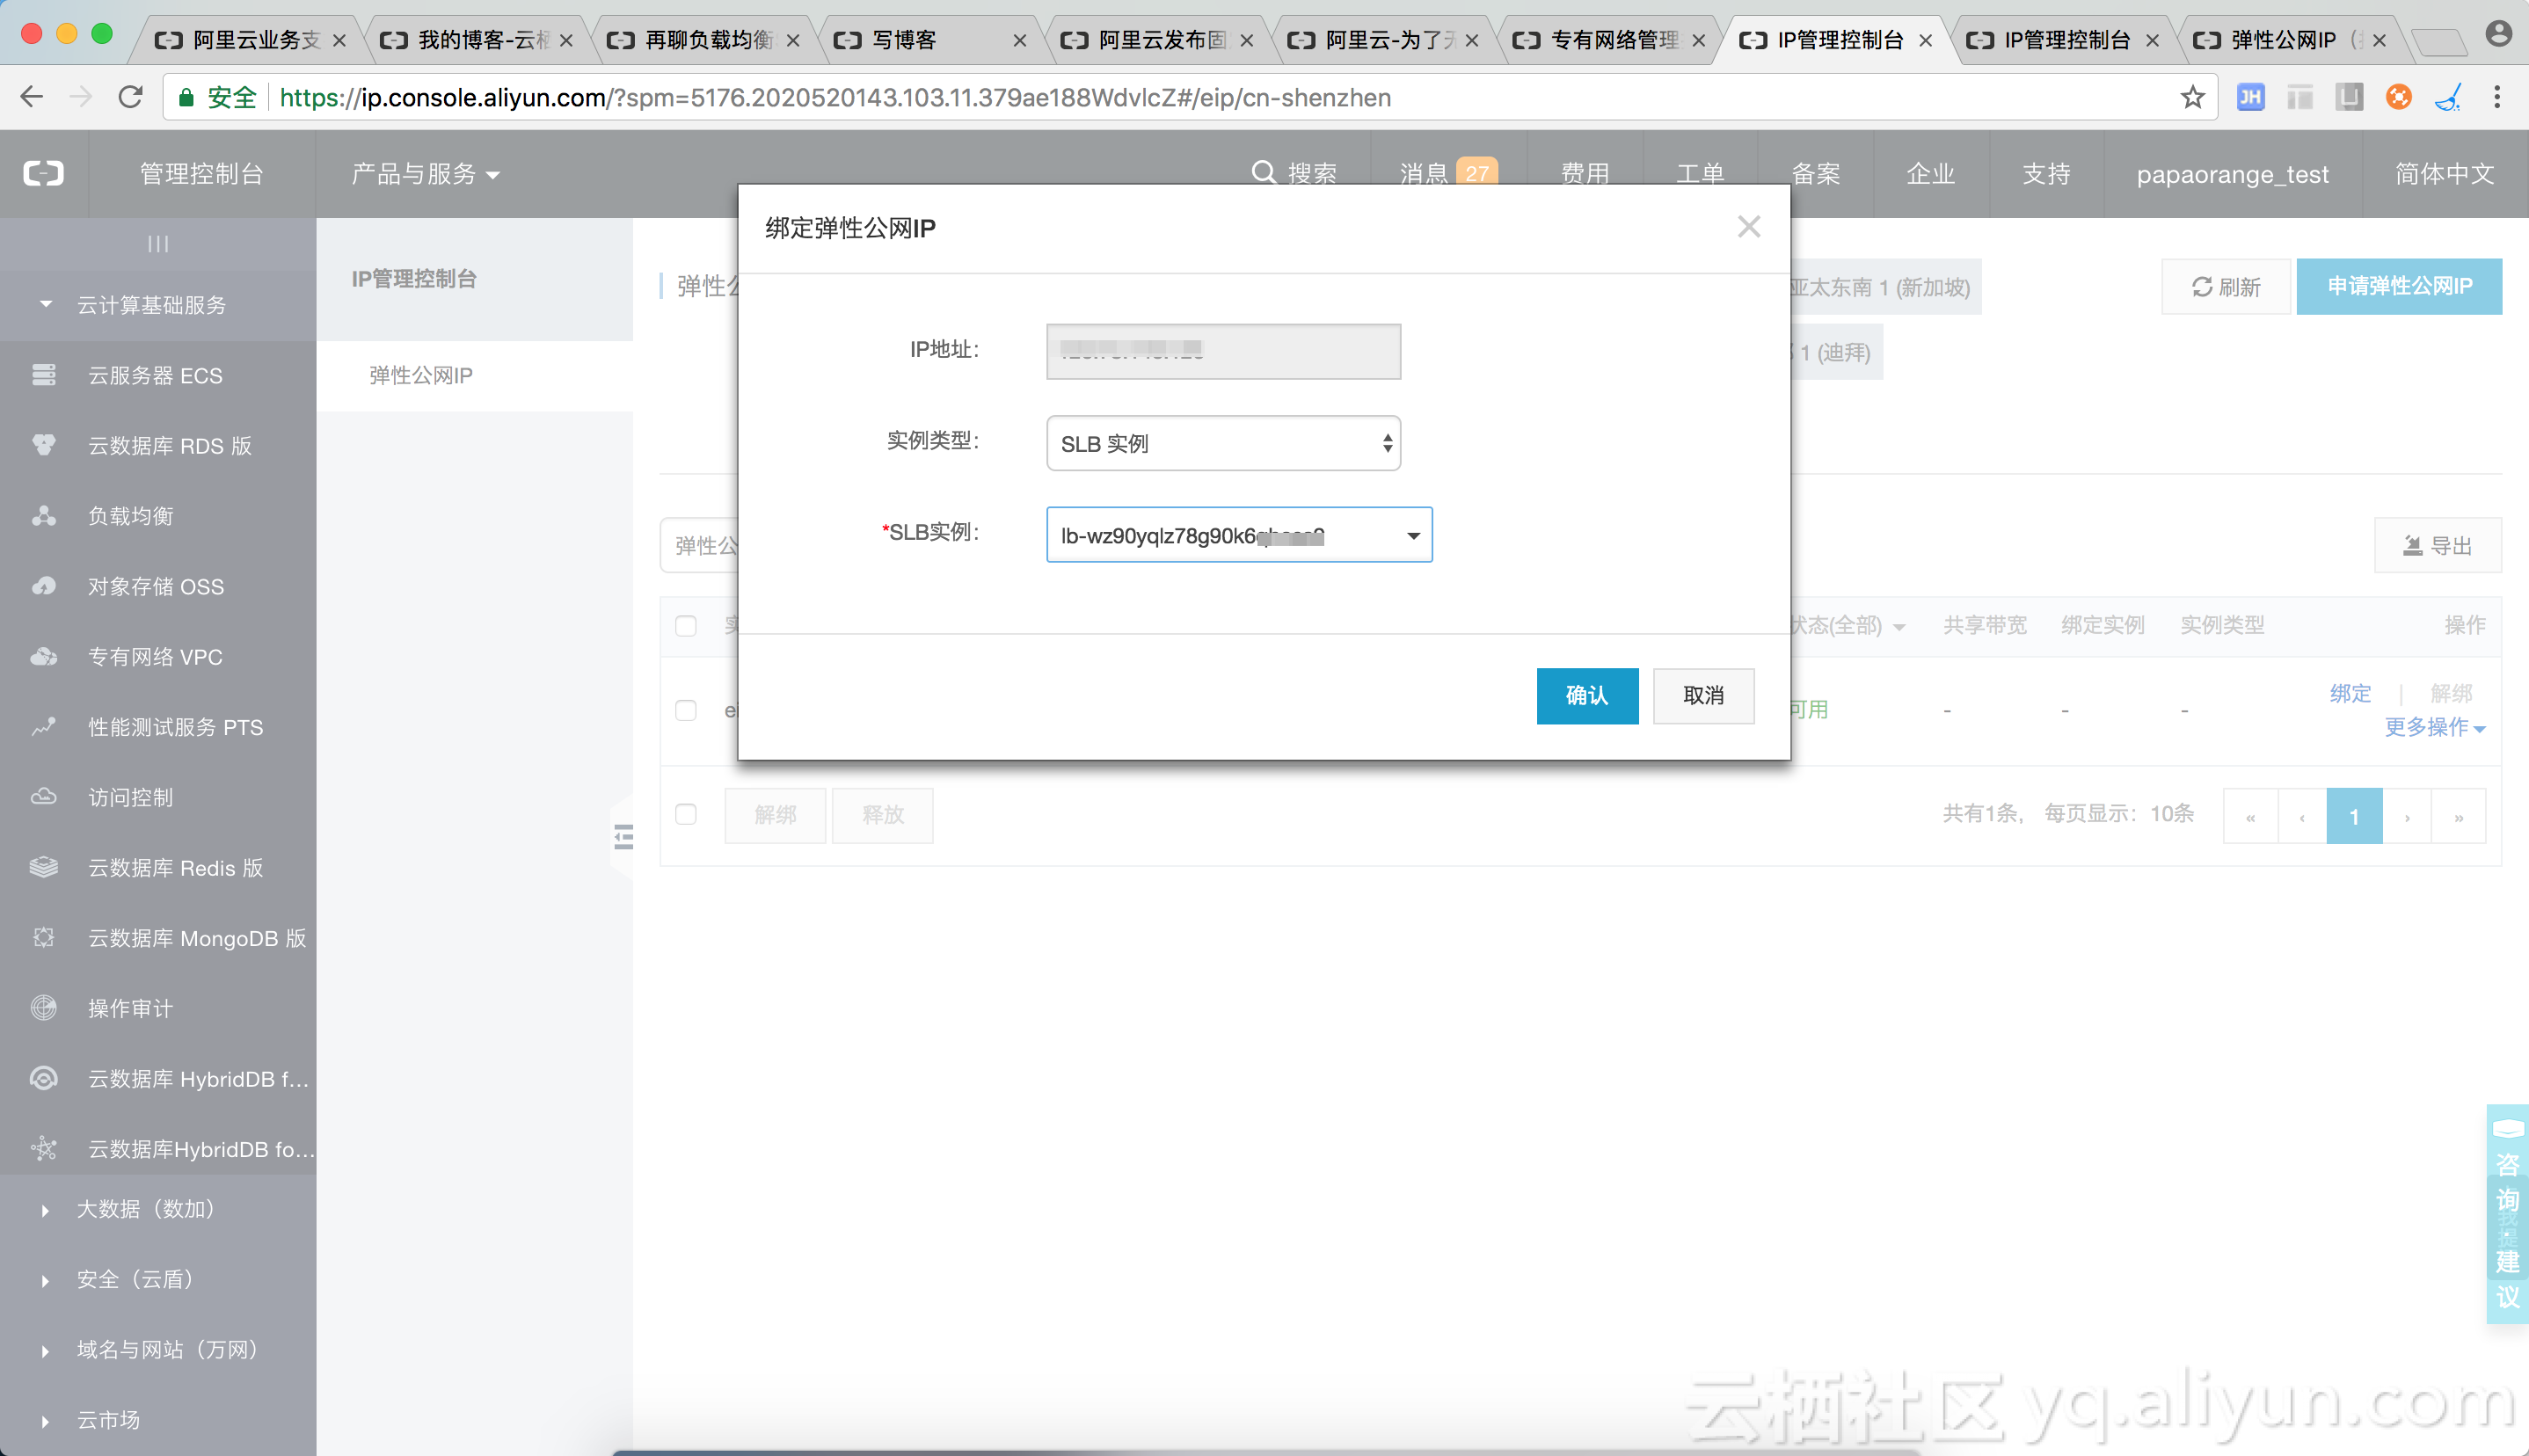Open the 状态(全部) filter dropdown

point(1848,626)
